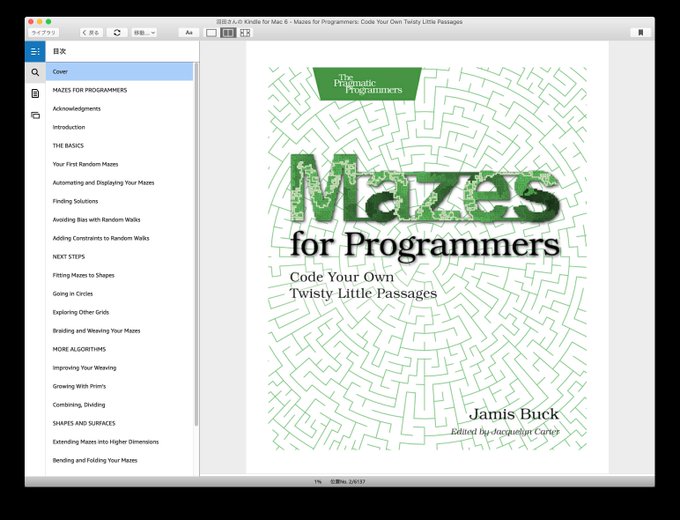
Task: Switch to multi-page grid view
Action: [245, 33]
